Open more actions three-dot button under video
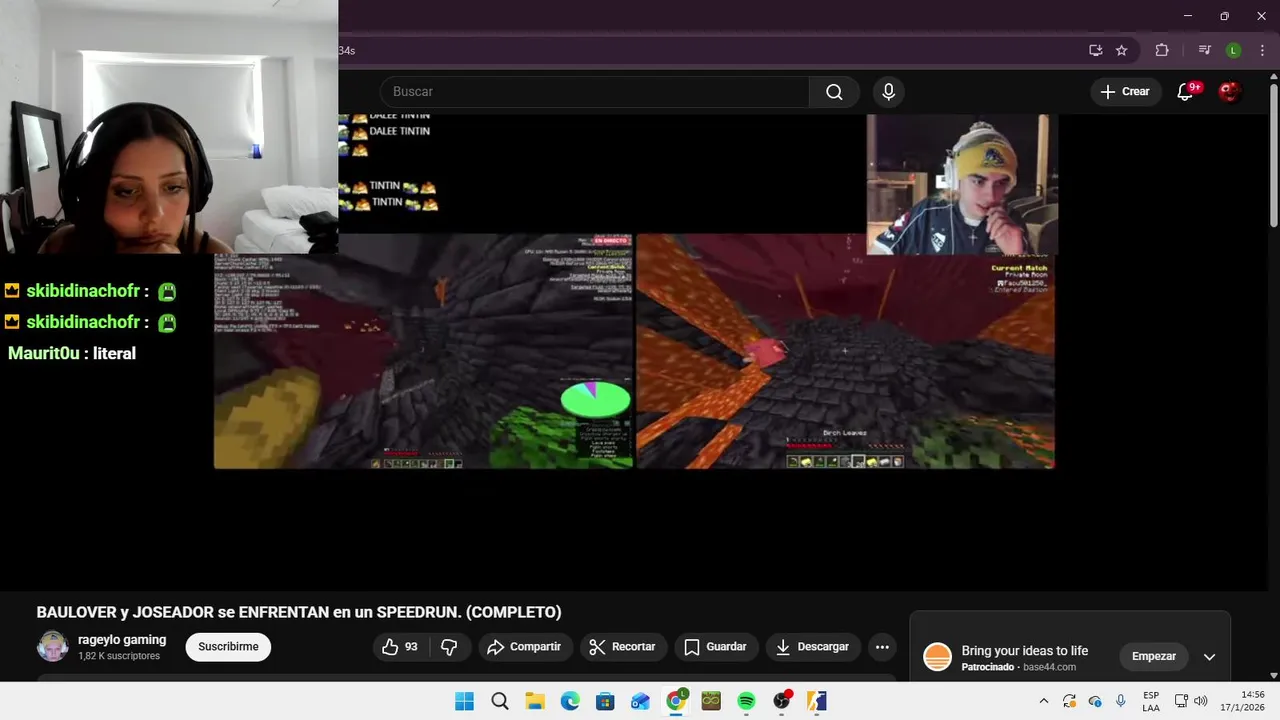Image resolution: width=1280 pixels, height=720 pixels. coord(882,647)
